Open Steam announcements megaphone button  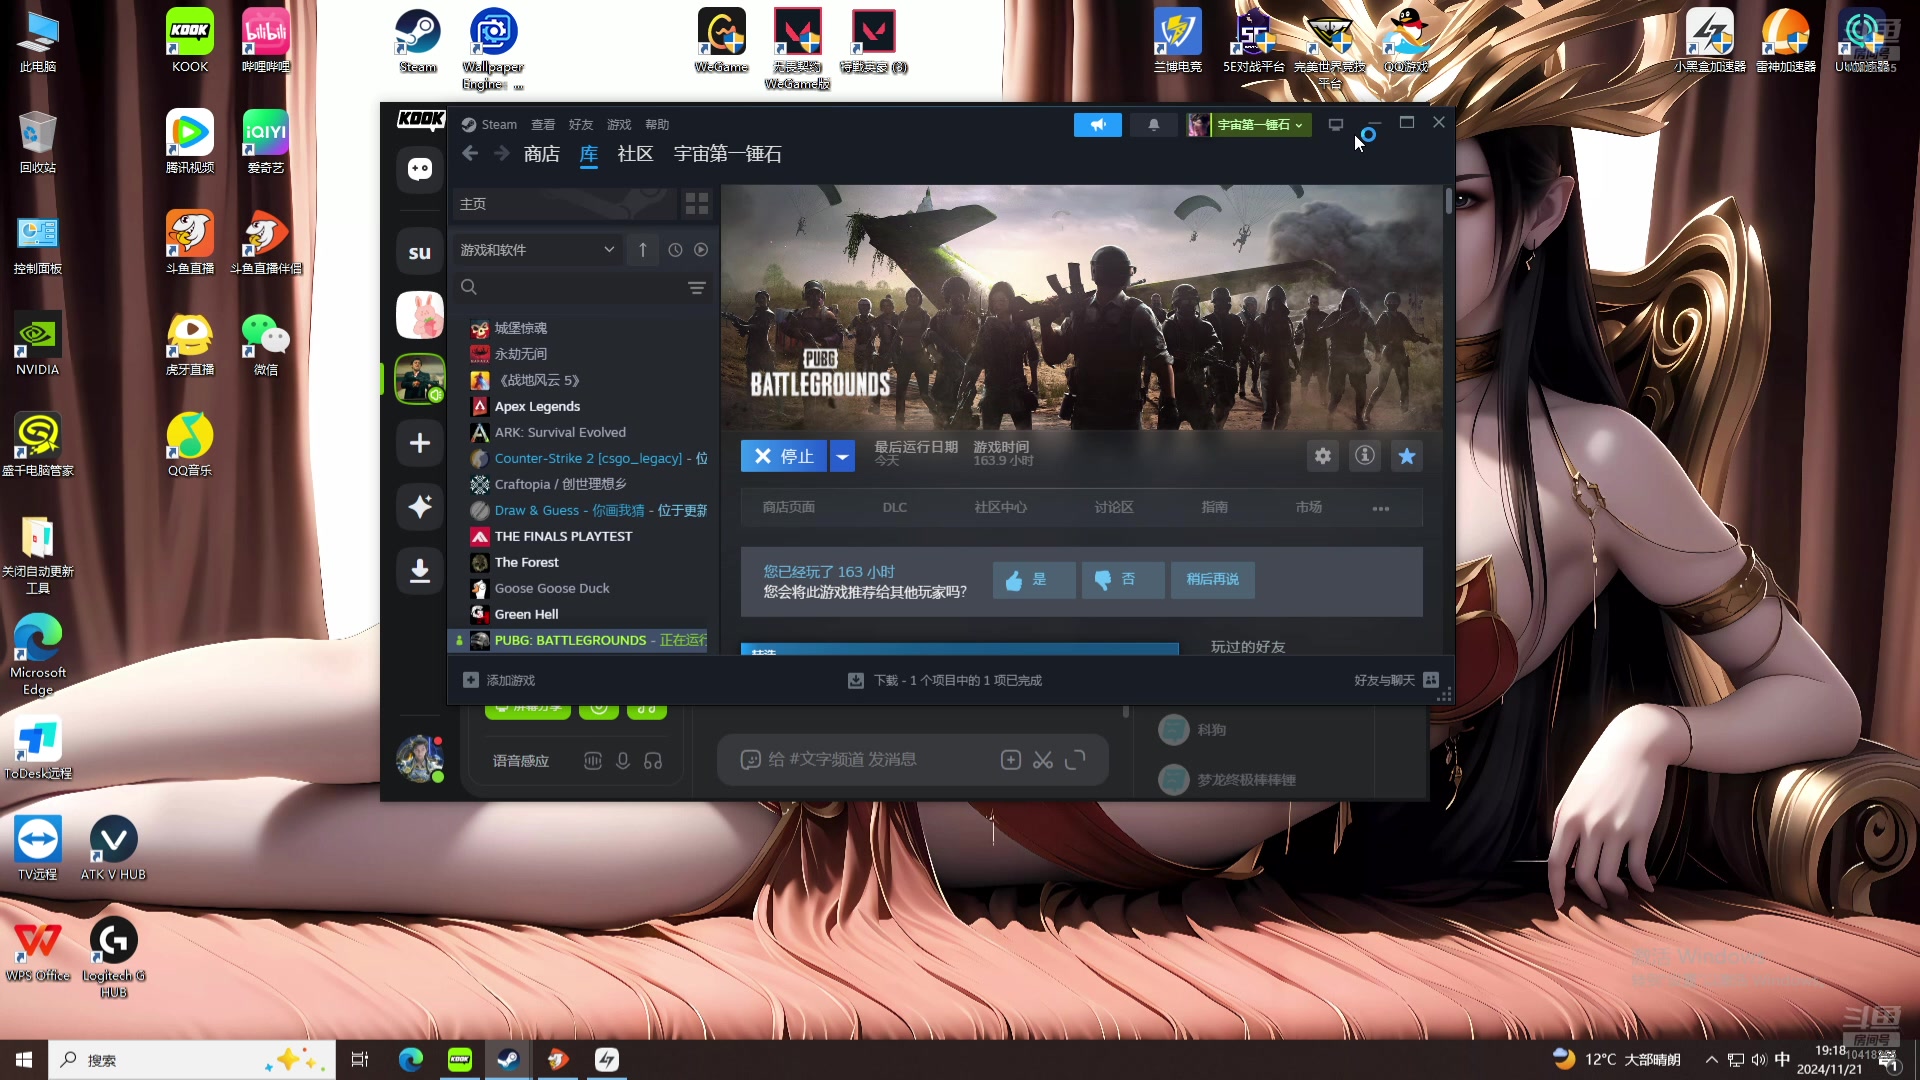point(1098,125)
